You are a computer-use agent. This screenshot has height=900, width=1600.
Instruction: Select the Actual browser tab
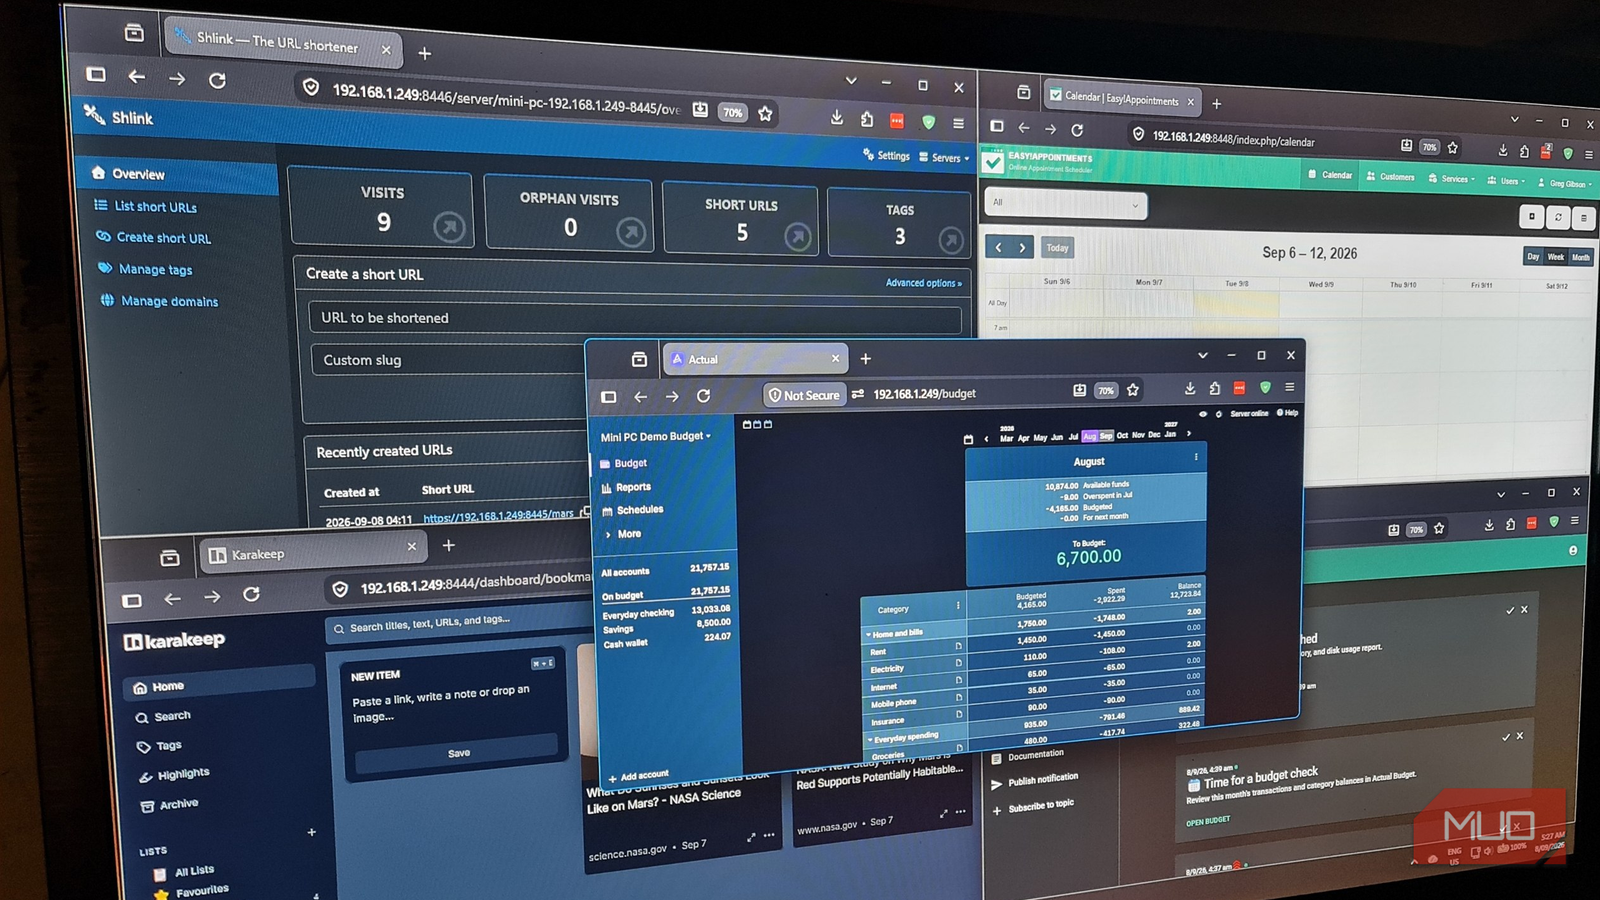pyautogui.click(x=755, y=359)
